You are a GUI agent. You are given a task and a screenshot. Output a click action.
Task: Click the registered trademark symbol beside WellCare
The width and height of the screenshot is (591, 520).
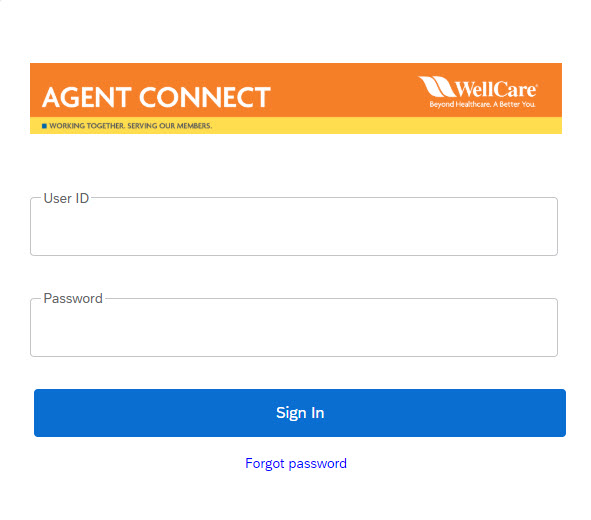click(x=536, y=85)
